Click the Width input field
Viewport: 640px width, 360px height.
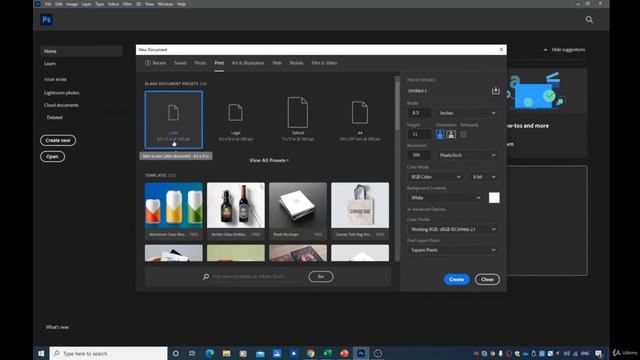[419, 113]
